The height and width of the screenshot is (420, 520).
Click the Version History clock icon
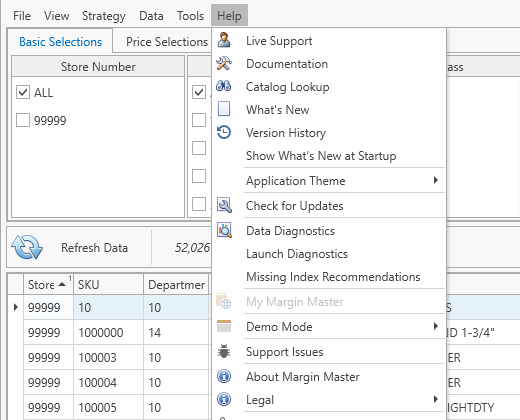point(224,132)
